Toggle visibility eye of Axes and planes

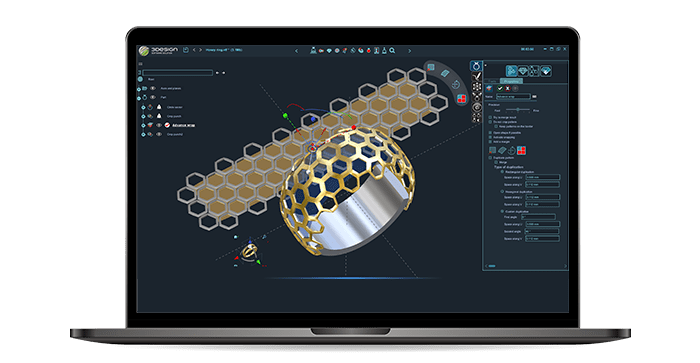(153, 88)
